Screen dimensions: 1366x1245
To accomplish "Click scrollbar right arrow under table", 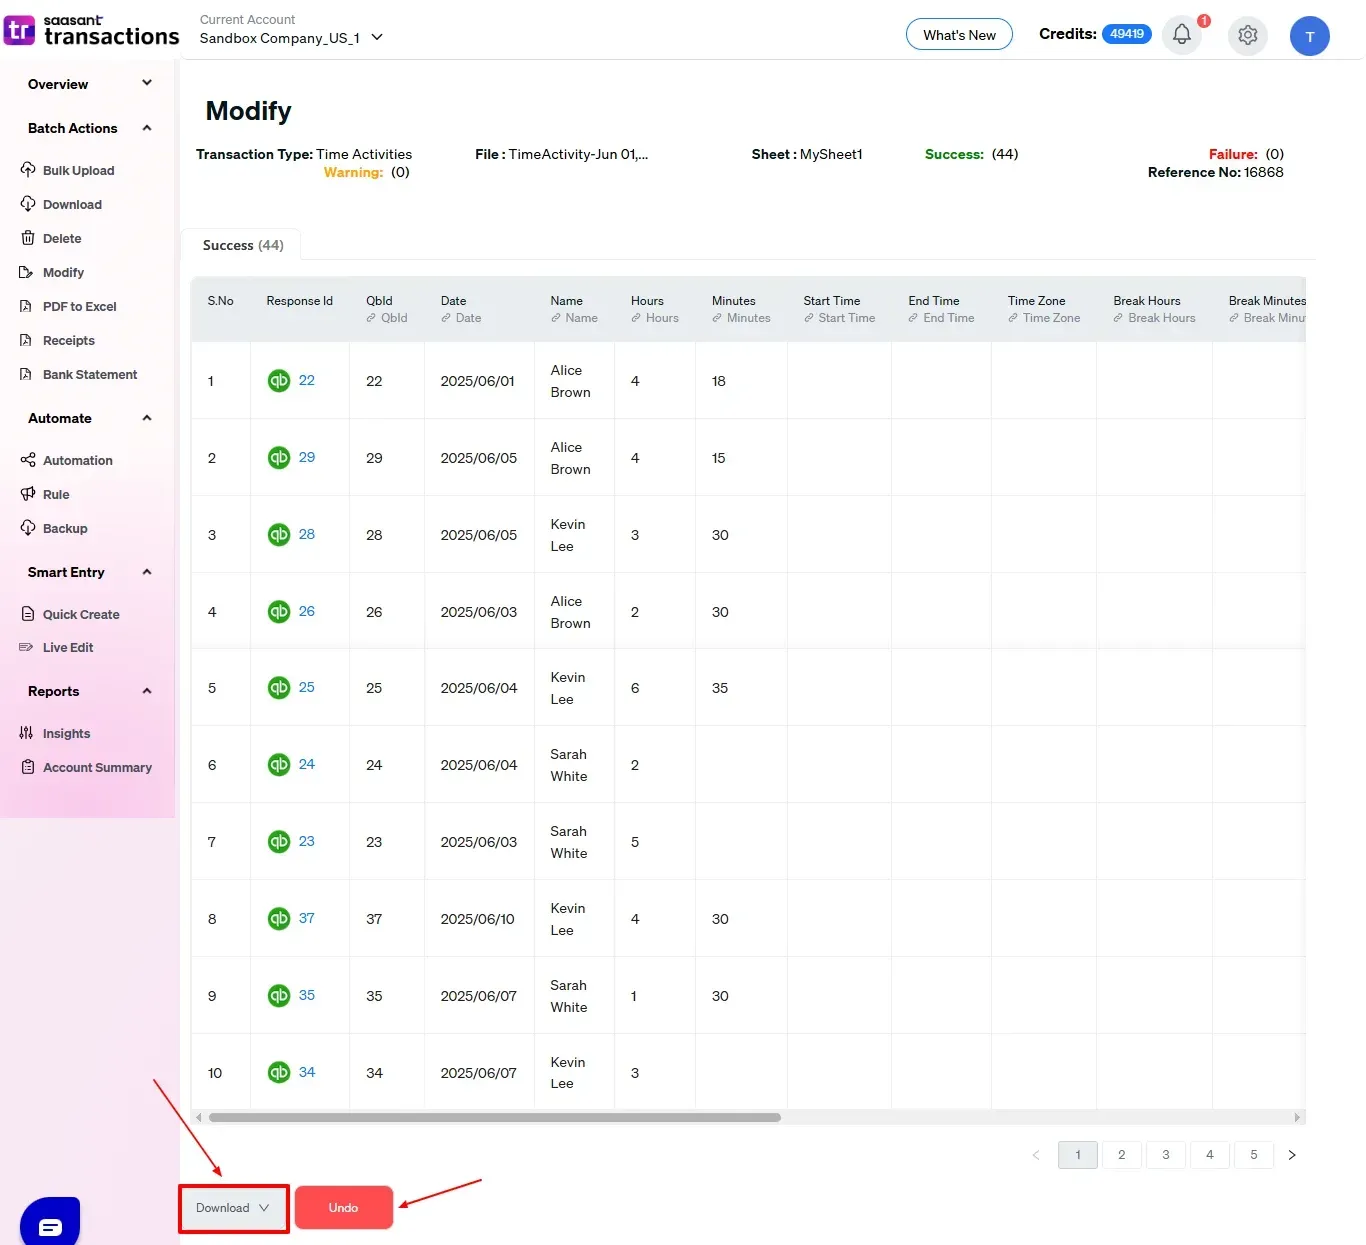I will (x=1297, y=1118).
